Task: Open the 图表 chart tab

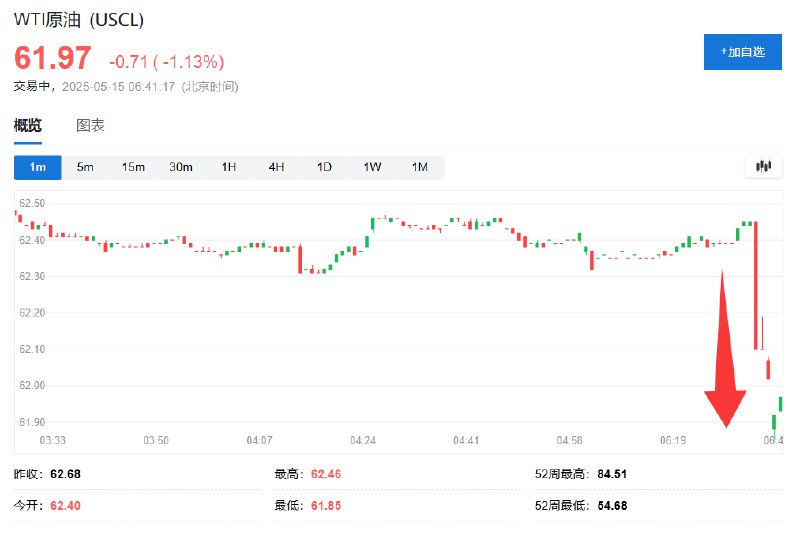Action: (x=90, y=125)
